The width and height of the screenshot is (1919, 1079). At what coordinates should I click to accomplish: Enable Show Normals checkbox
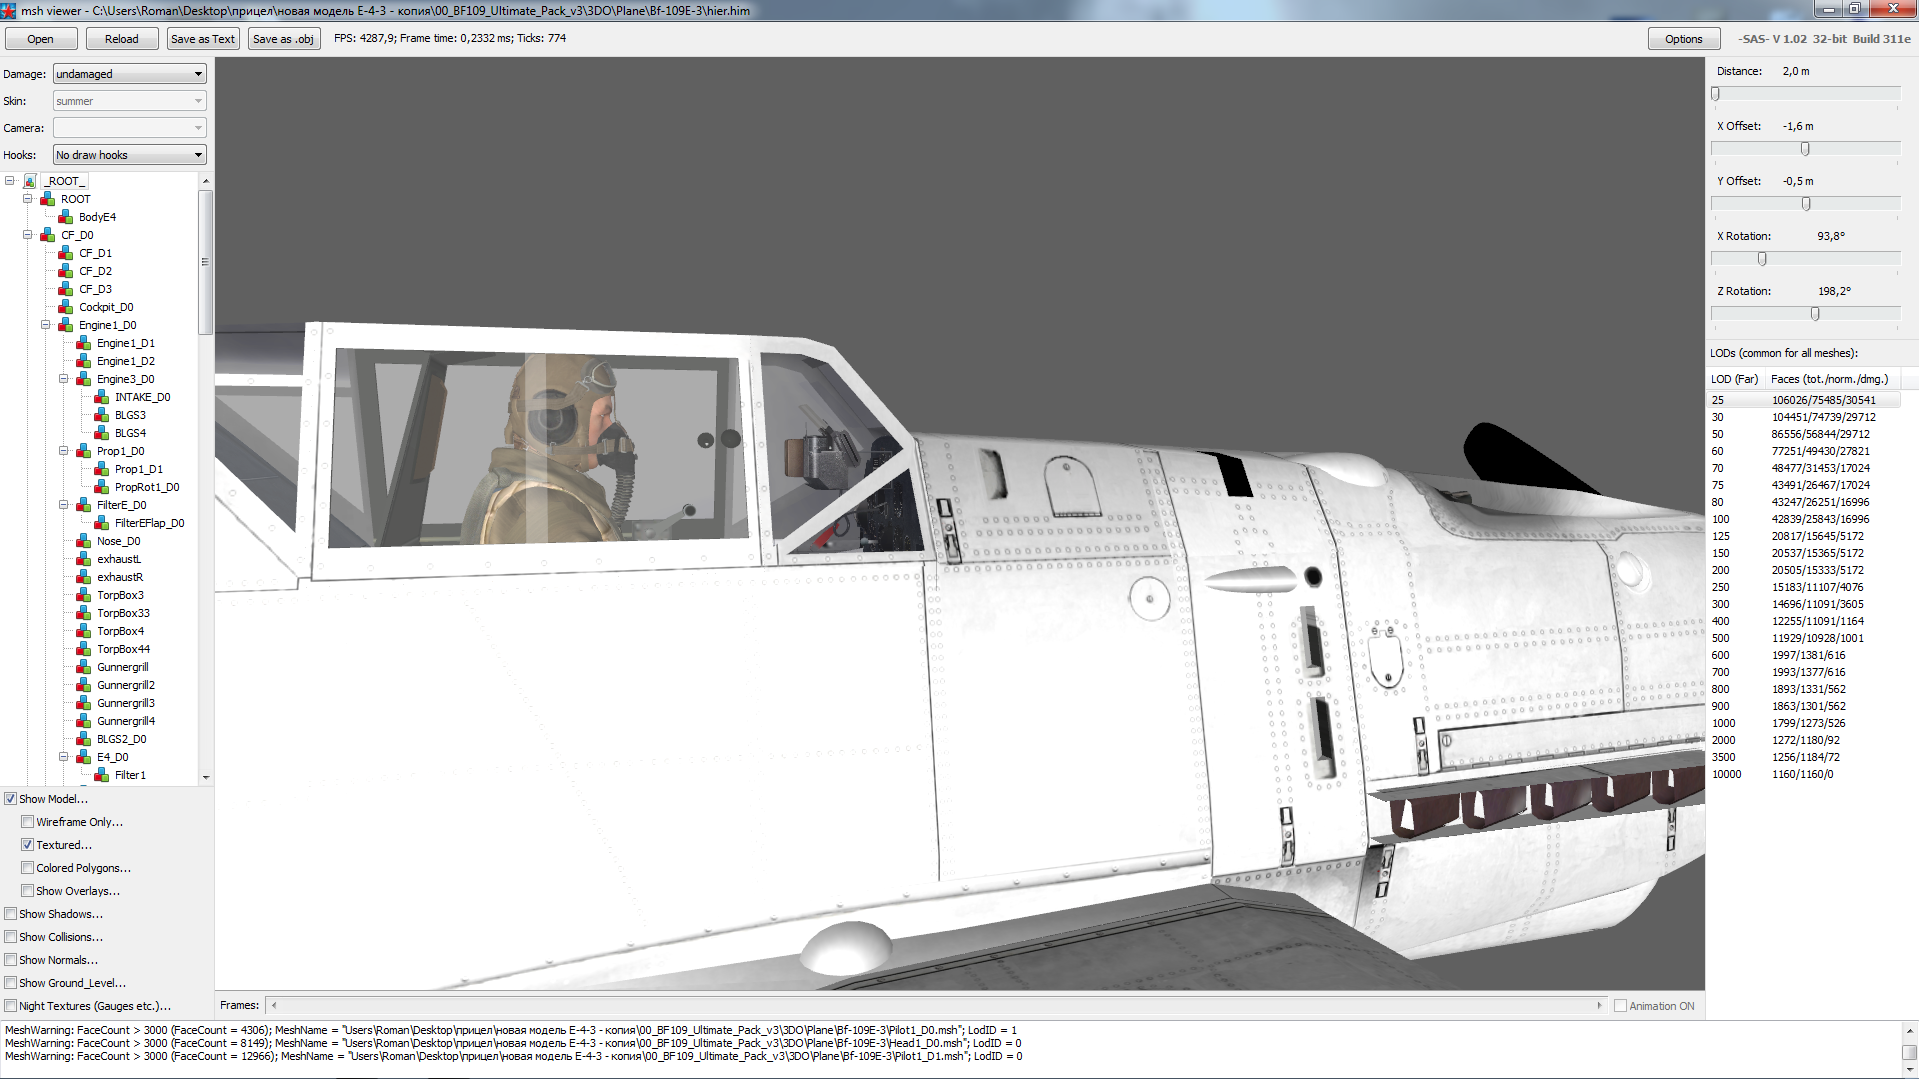[x=10, y=960]
